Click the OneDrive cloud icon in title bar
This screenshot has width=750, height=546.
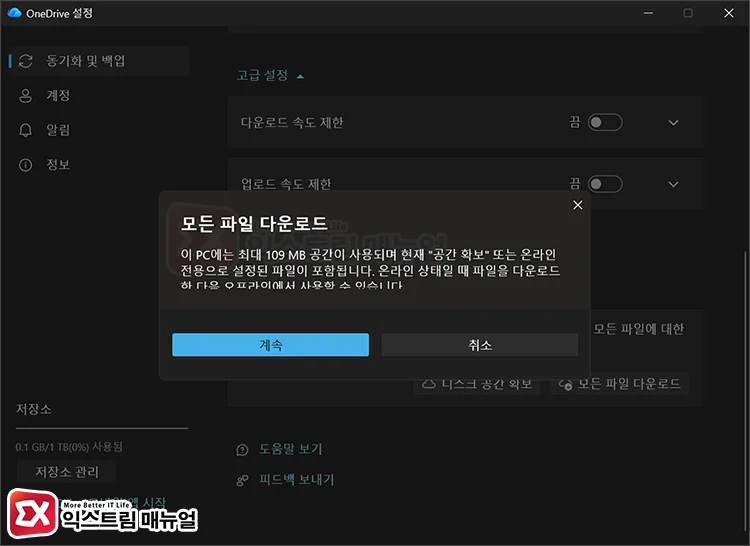coord(14,13)
